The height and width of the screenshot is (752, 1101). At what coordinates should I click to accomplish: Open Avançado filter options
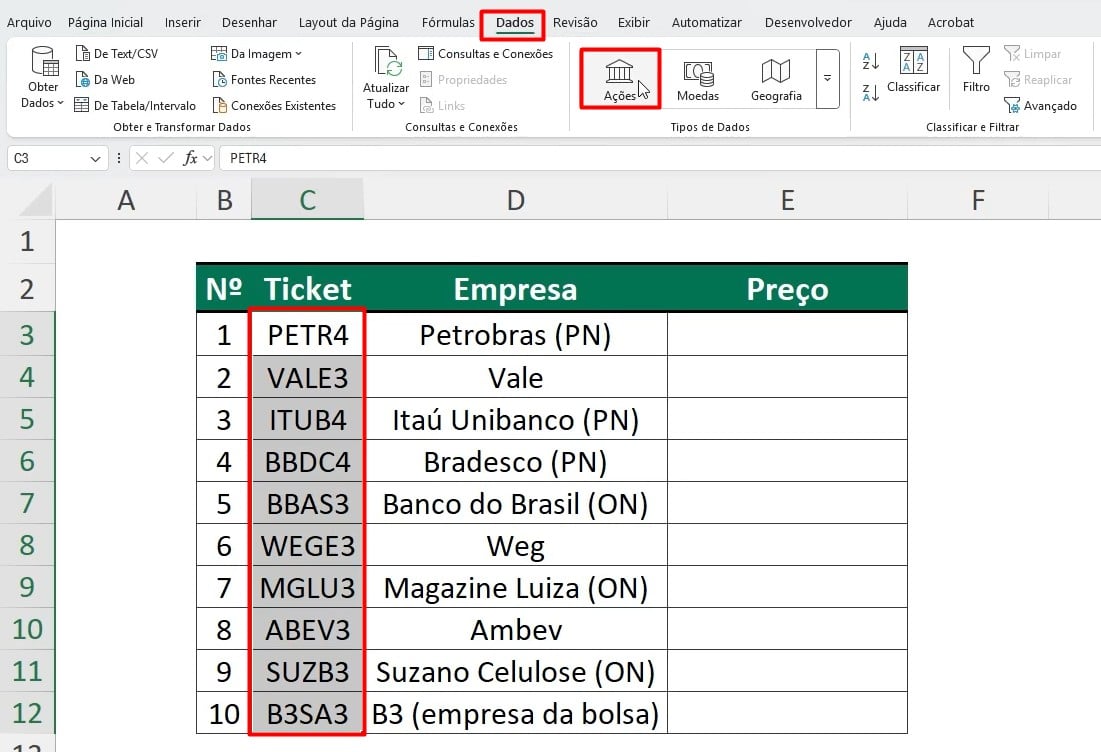1041,105
